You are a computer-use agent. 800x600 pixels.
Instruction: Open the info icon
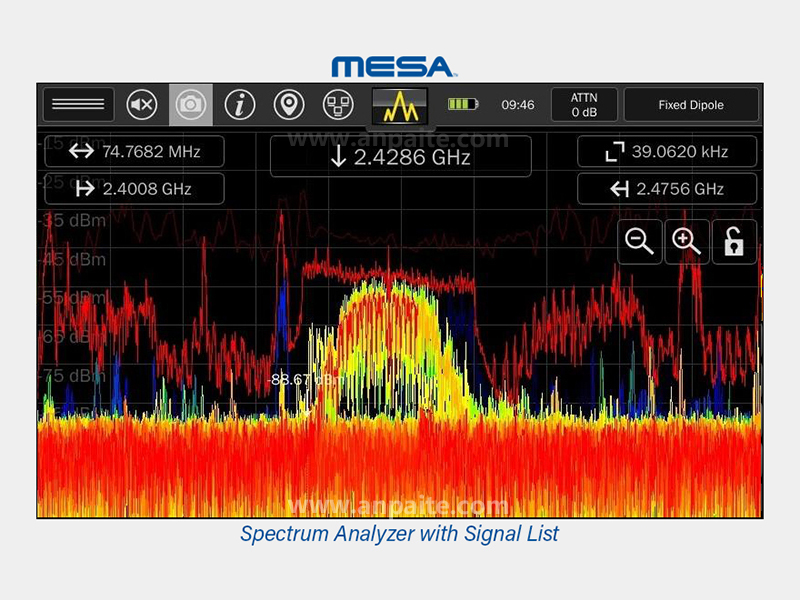coord(240,104)
